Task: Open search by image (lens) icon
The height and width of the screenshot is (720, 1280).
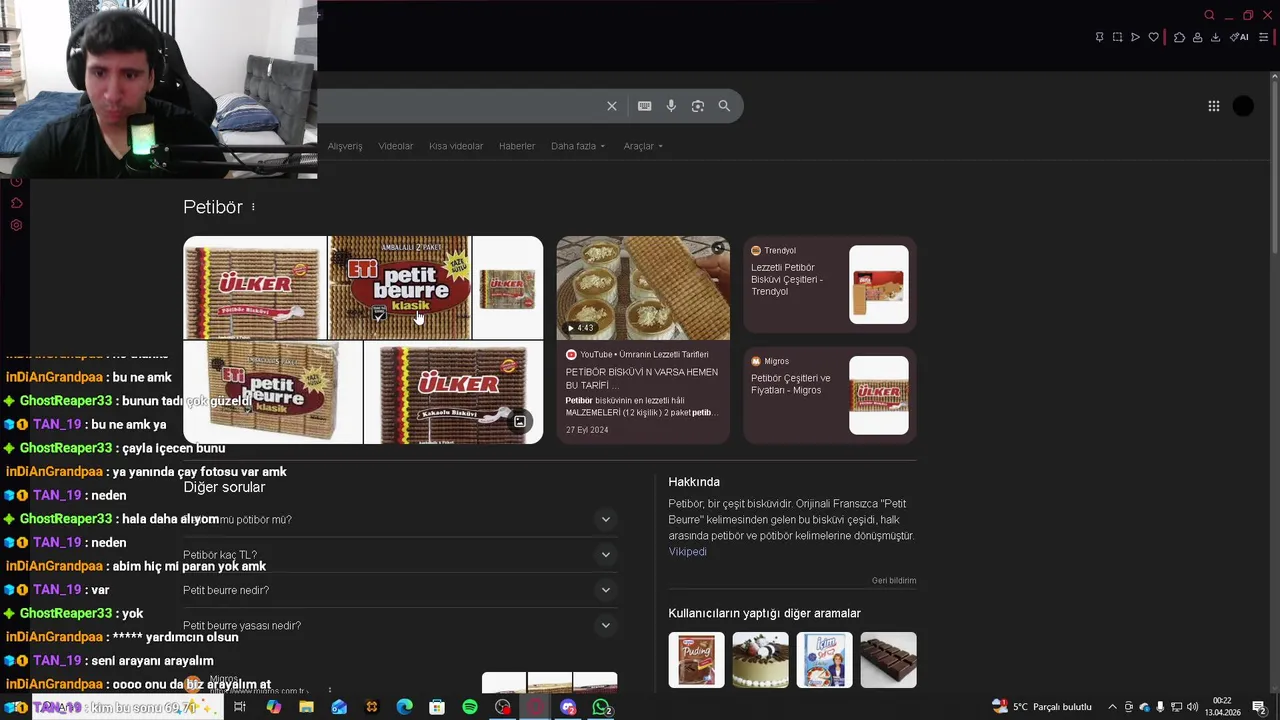Action: coord(698,106)
